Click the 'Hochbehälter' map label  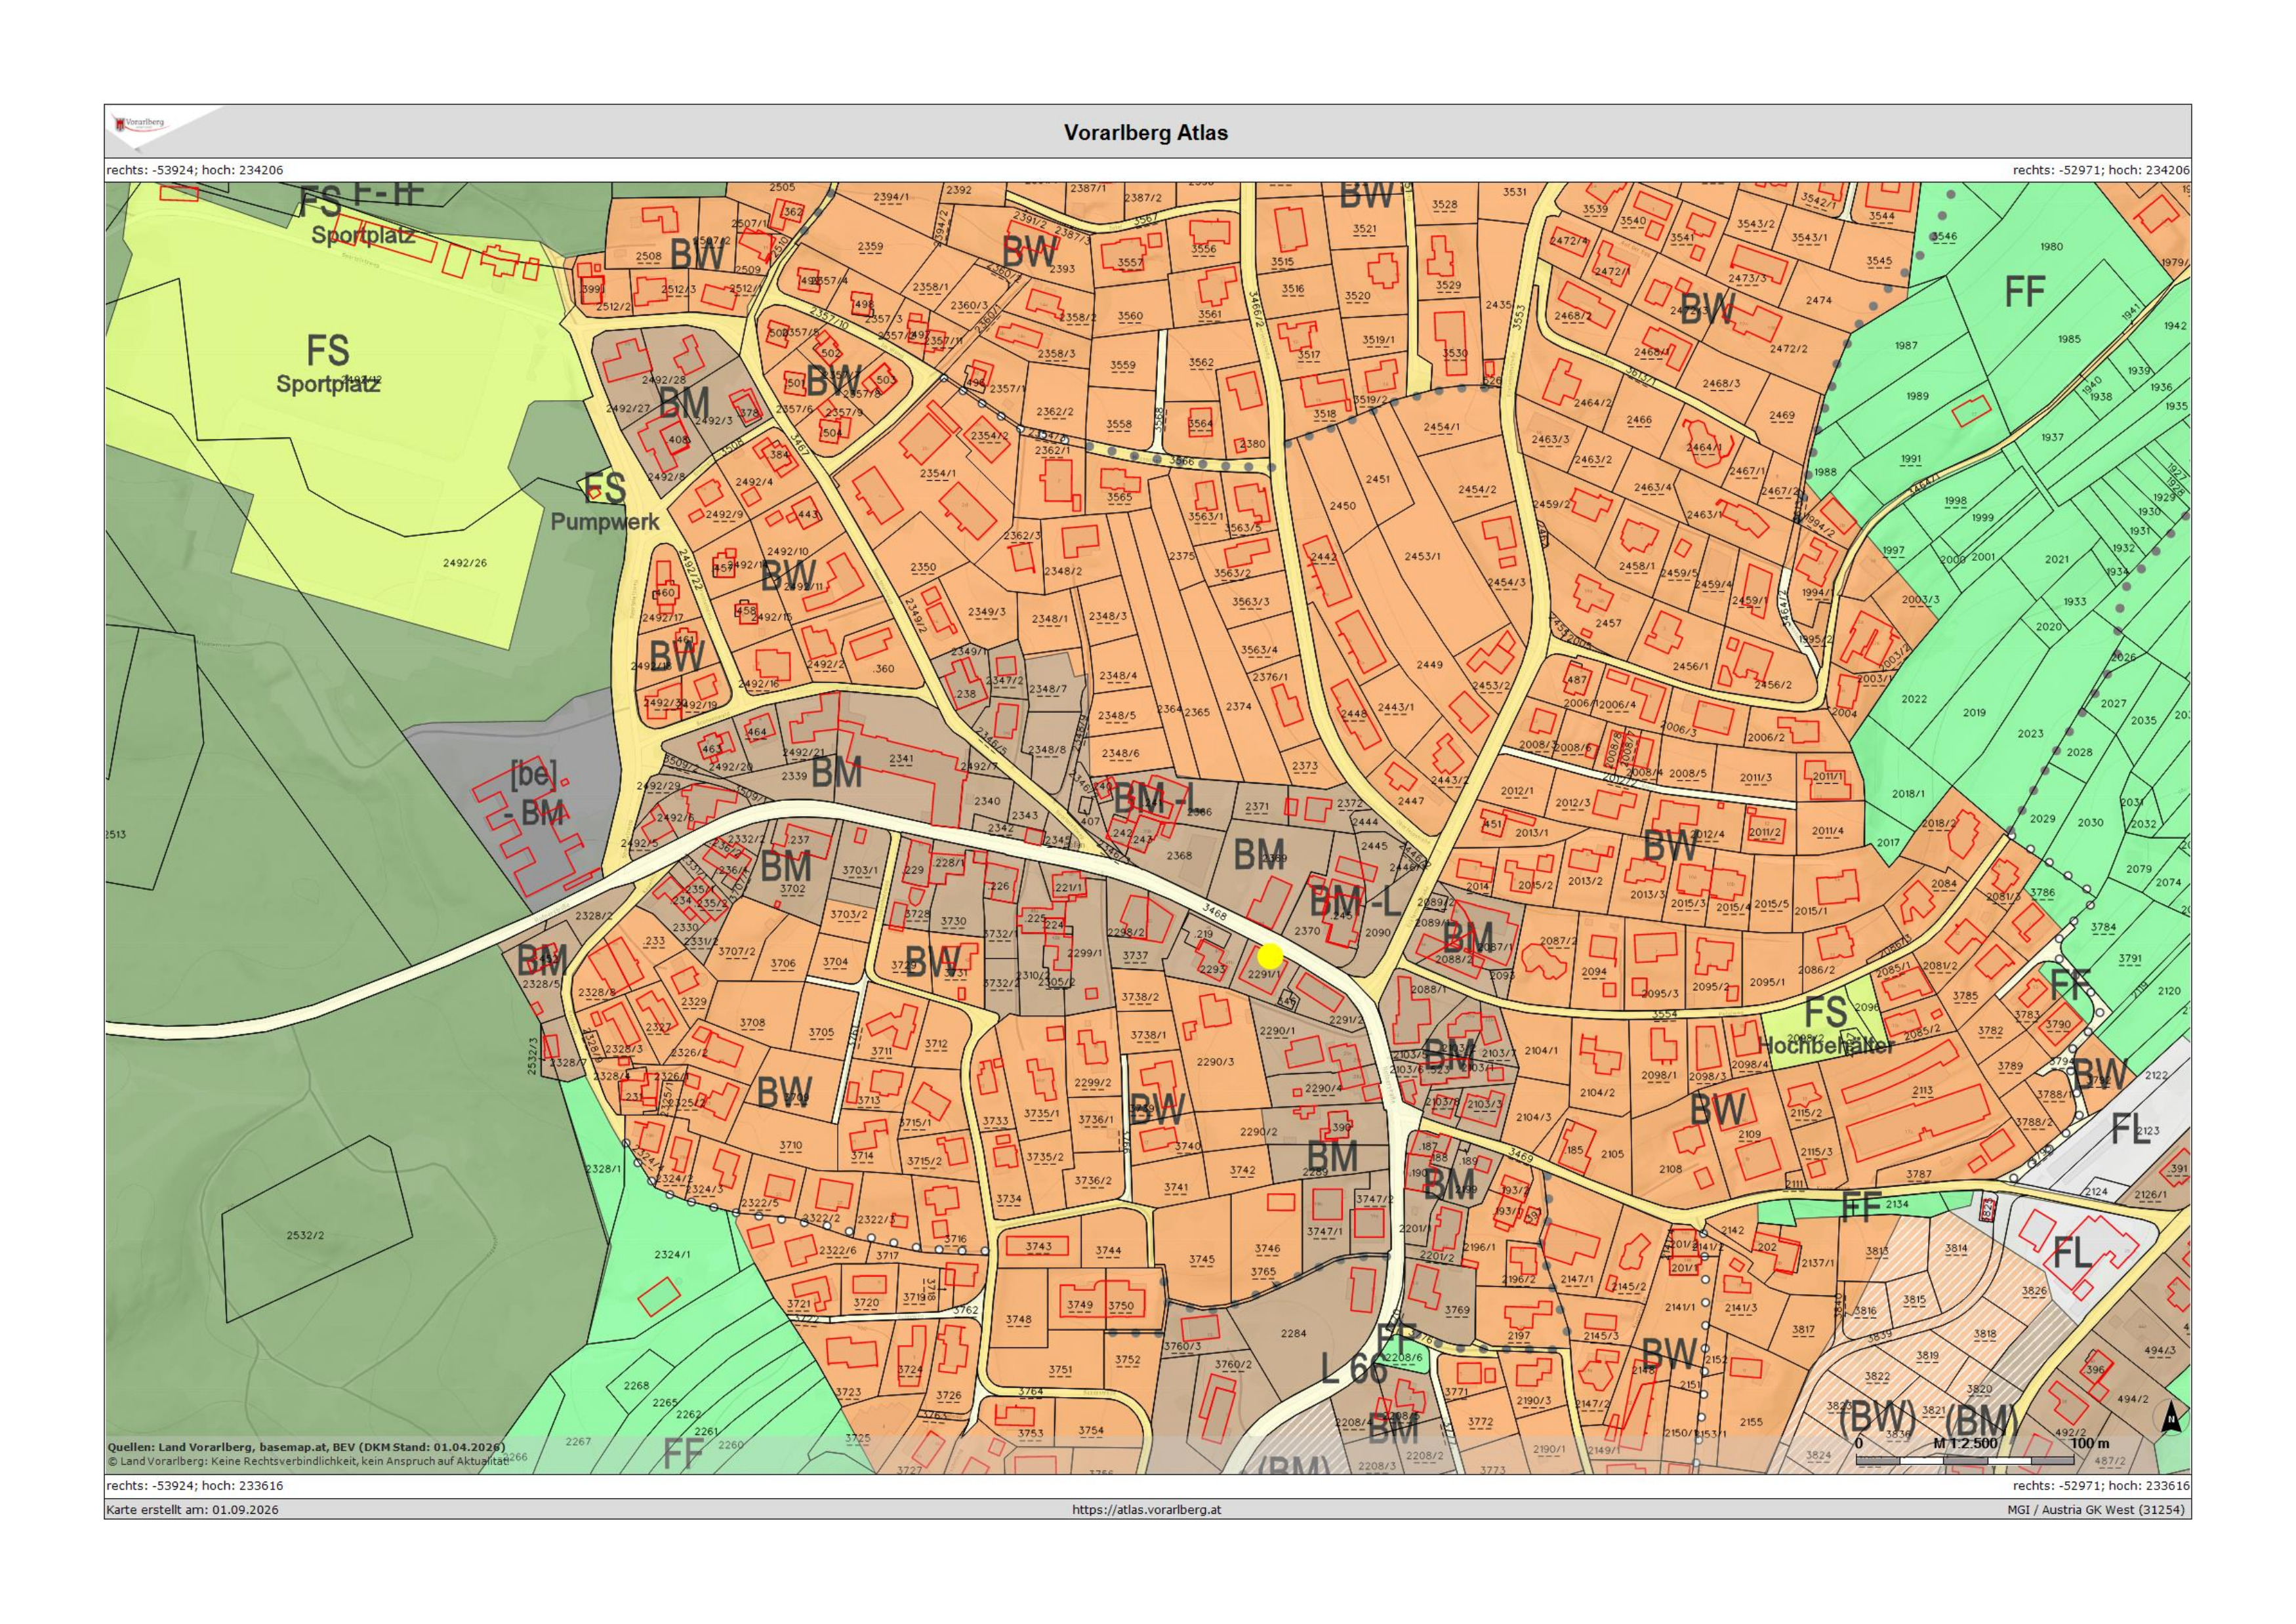click(x=1826, y=1046)
